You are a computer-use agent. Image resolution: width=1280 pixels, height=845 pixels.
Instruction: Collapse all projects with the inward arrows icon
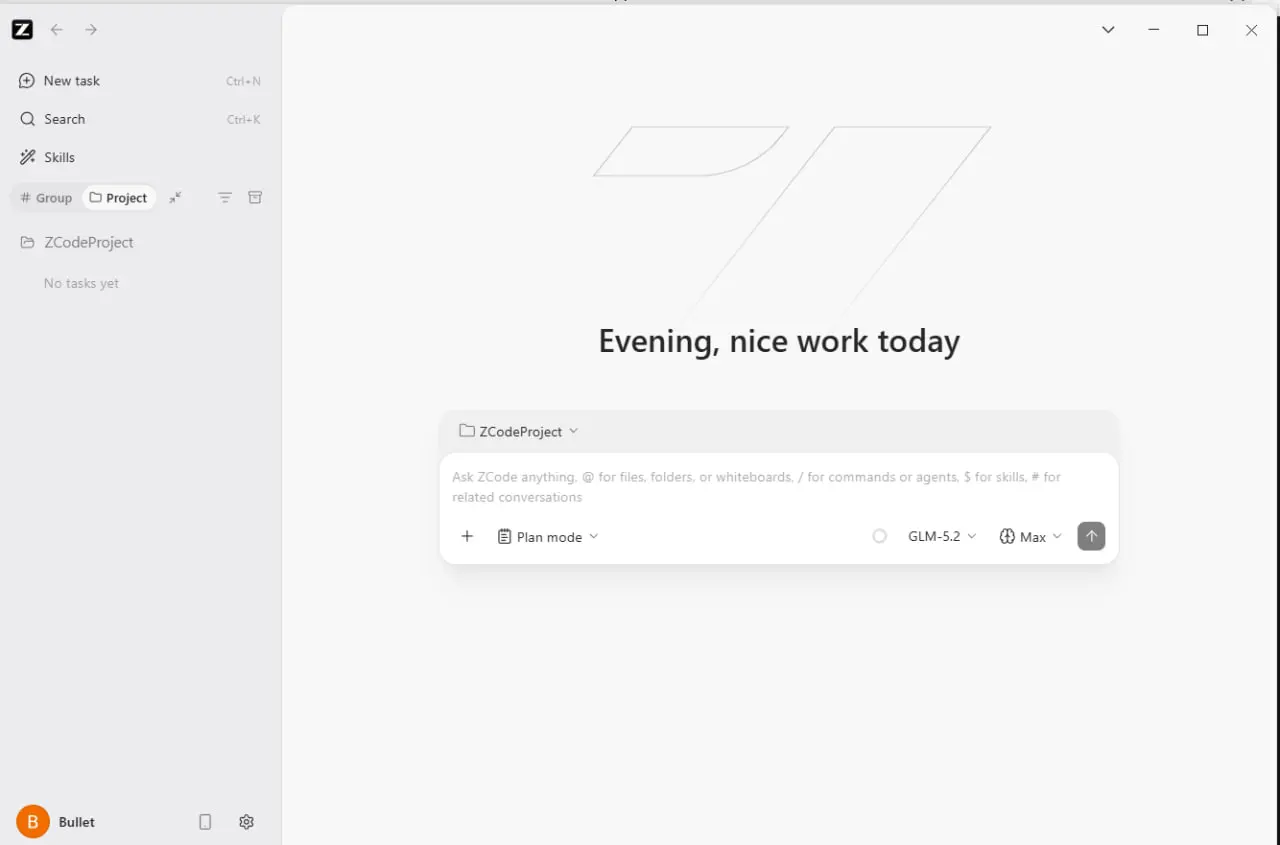pyautogui.click(x=175, y=198)
